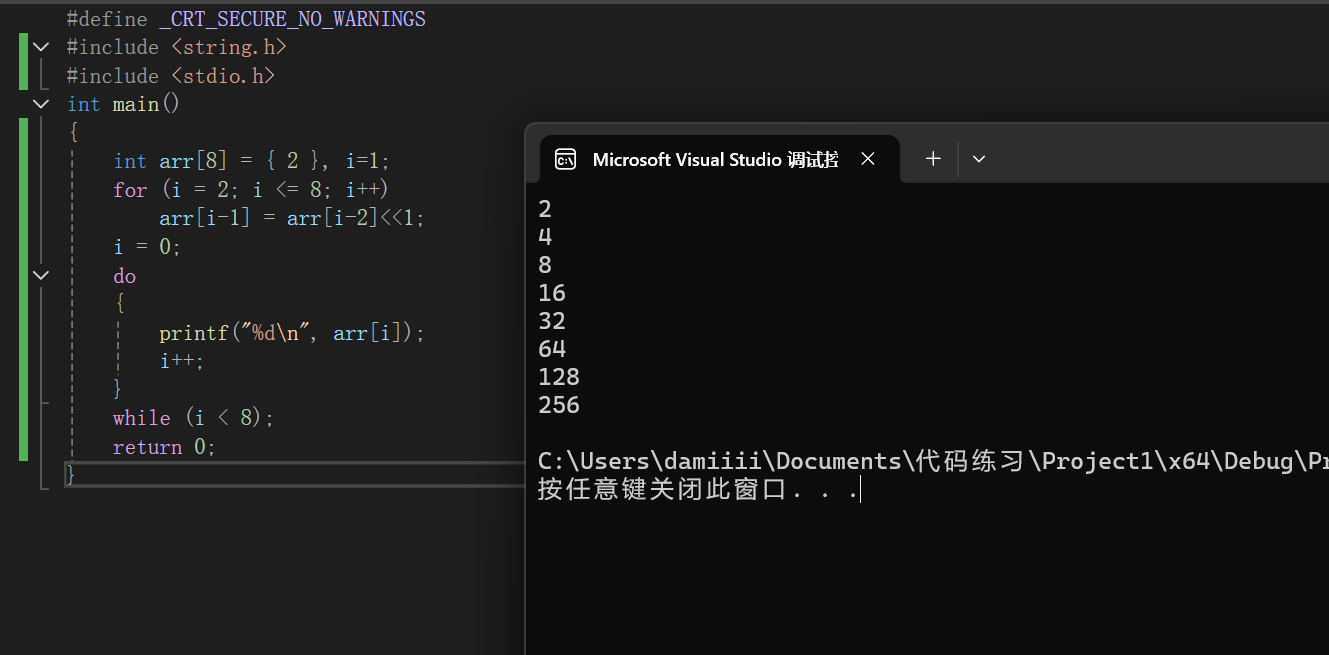The width and height of the screenshot is (1329, 655).
Task: Click the do keyword in the code
Action: coord(125,276)
